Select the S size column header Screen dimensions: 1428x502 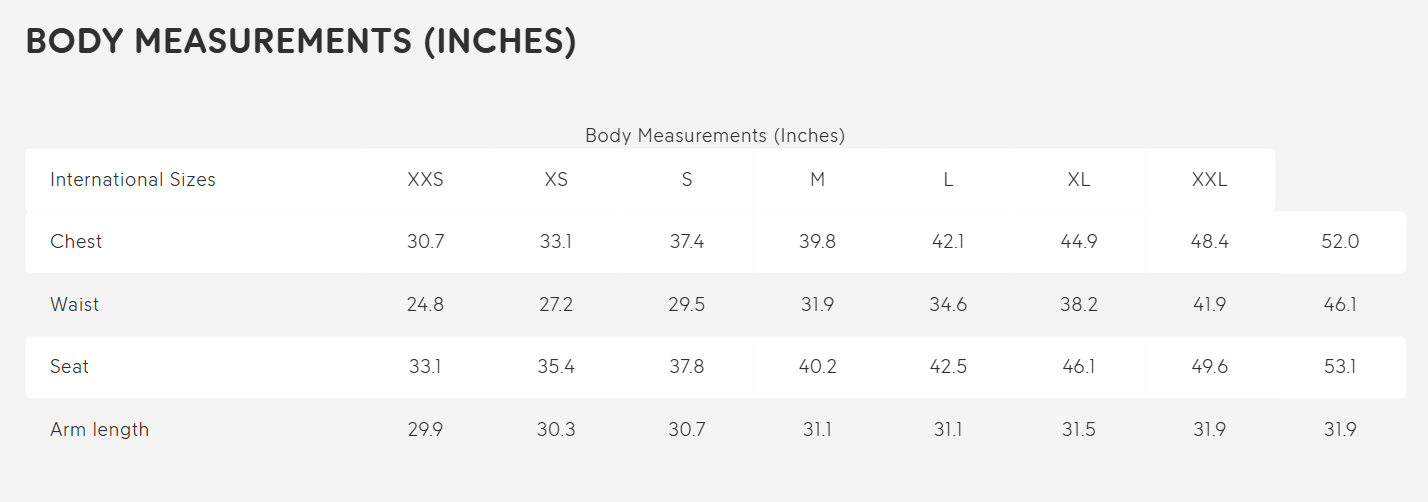687,180
